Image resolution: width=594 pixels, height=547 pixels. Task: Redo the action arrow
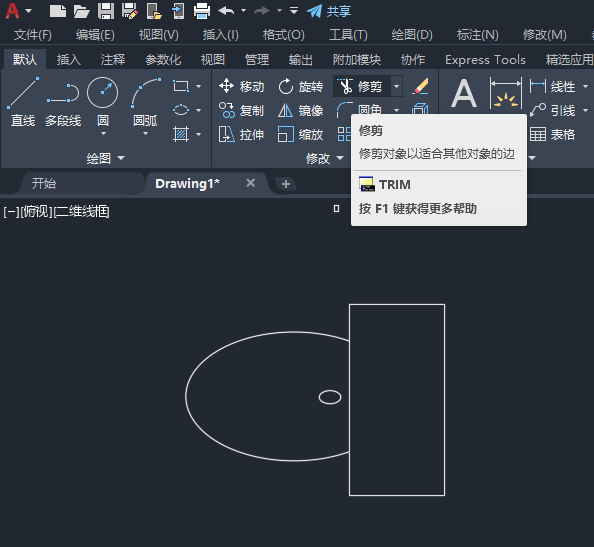point(262,11)
